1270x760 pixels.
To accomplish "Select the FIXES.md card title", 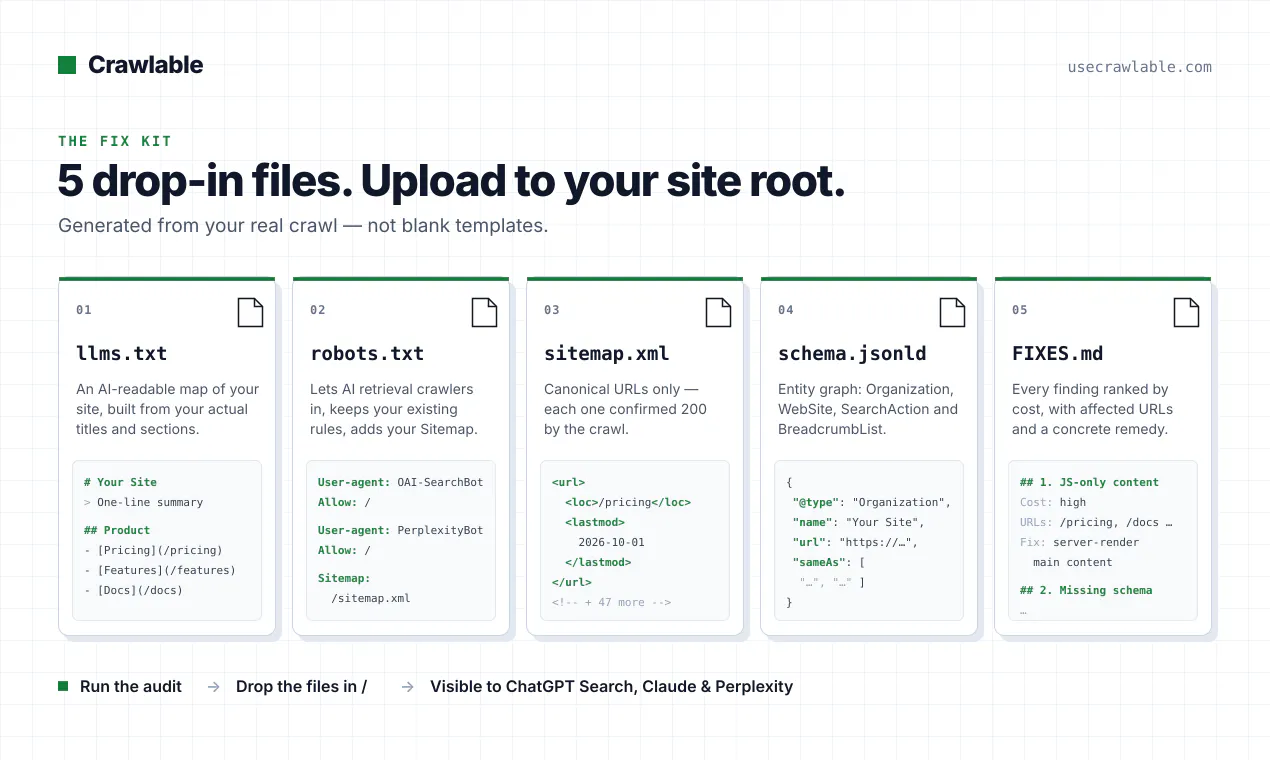I will click(x=1057, y=353).
